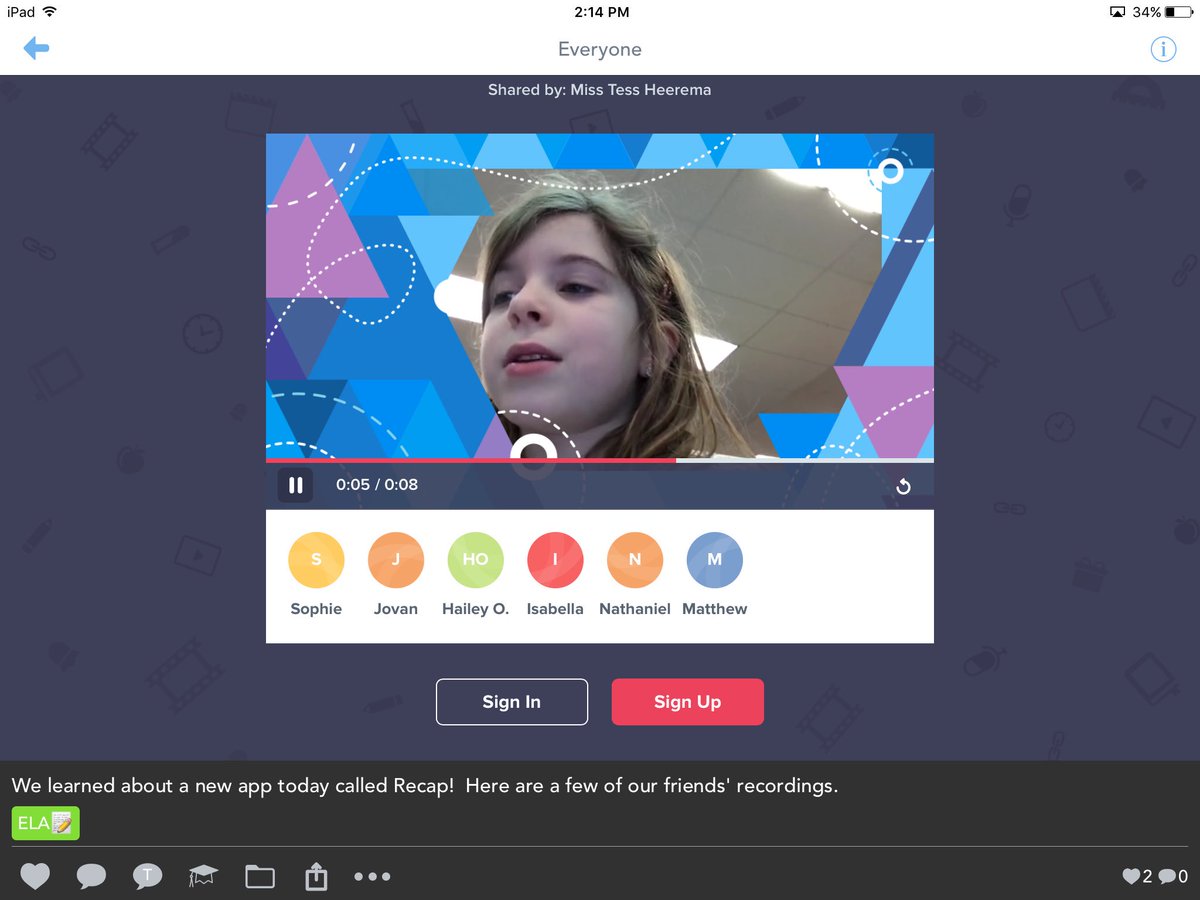Share the recording using the export icon
The height and width of the screenshot is (900, 1200).
(315, 876)
